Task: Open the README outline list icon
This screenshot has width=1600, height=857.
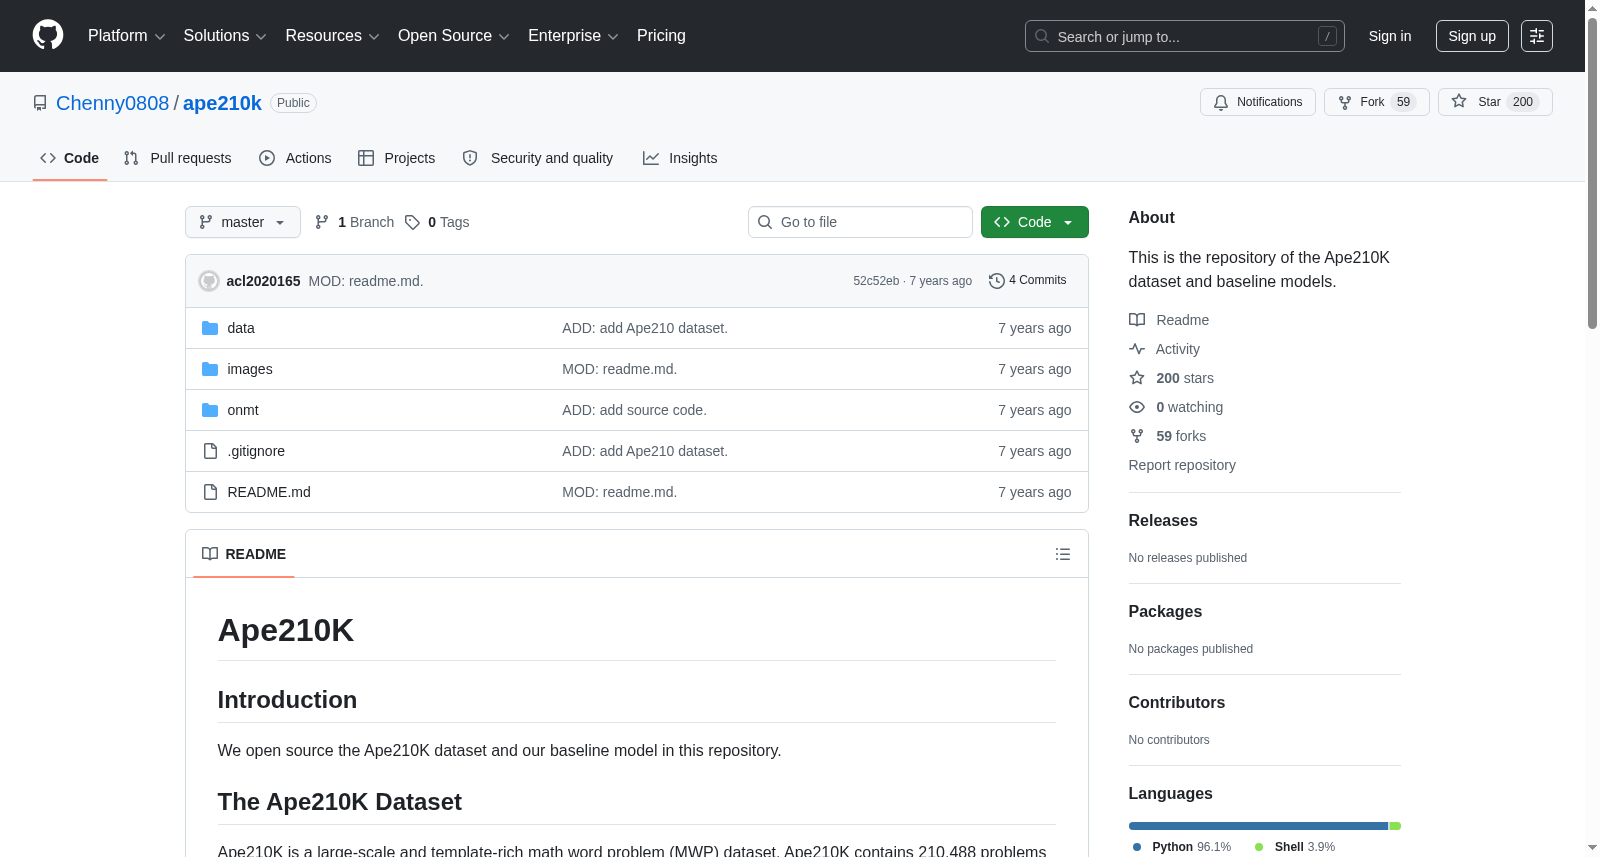Action: click(1063, 554)
